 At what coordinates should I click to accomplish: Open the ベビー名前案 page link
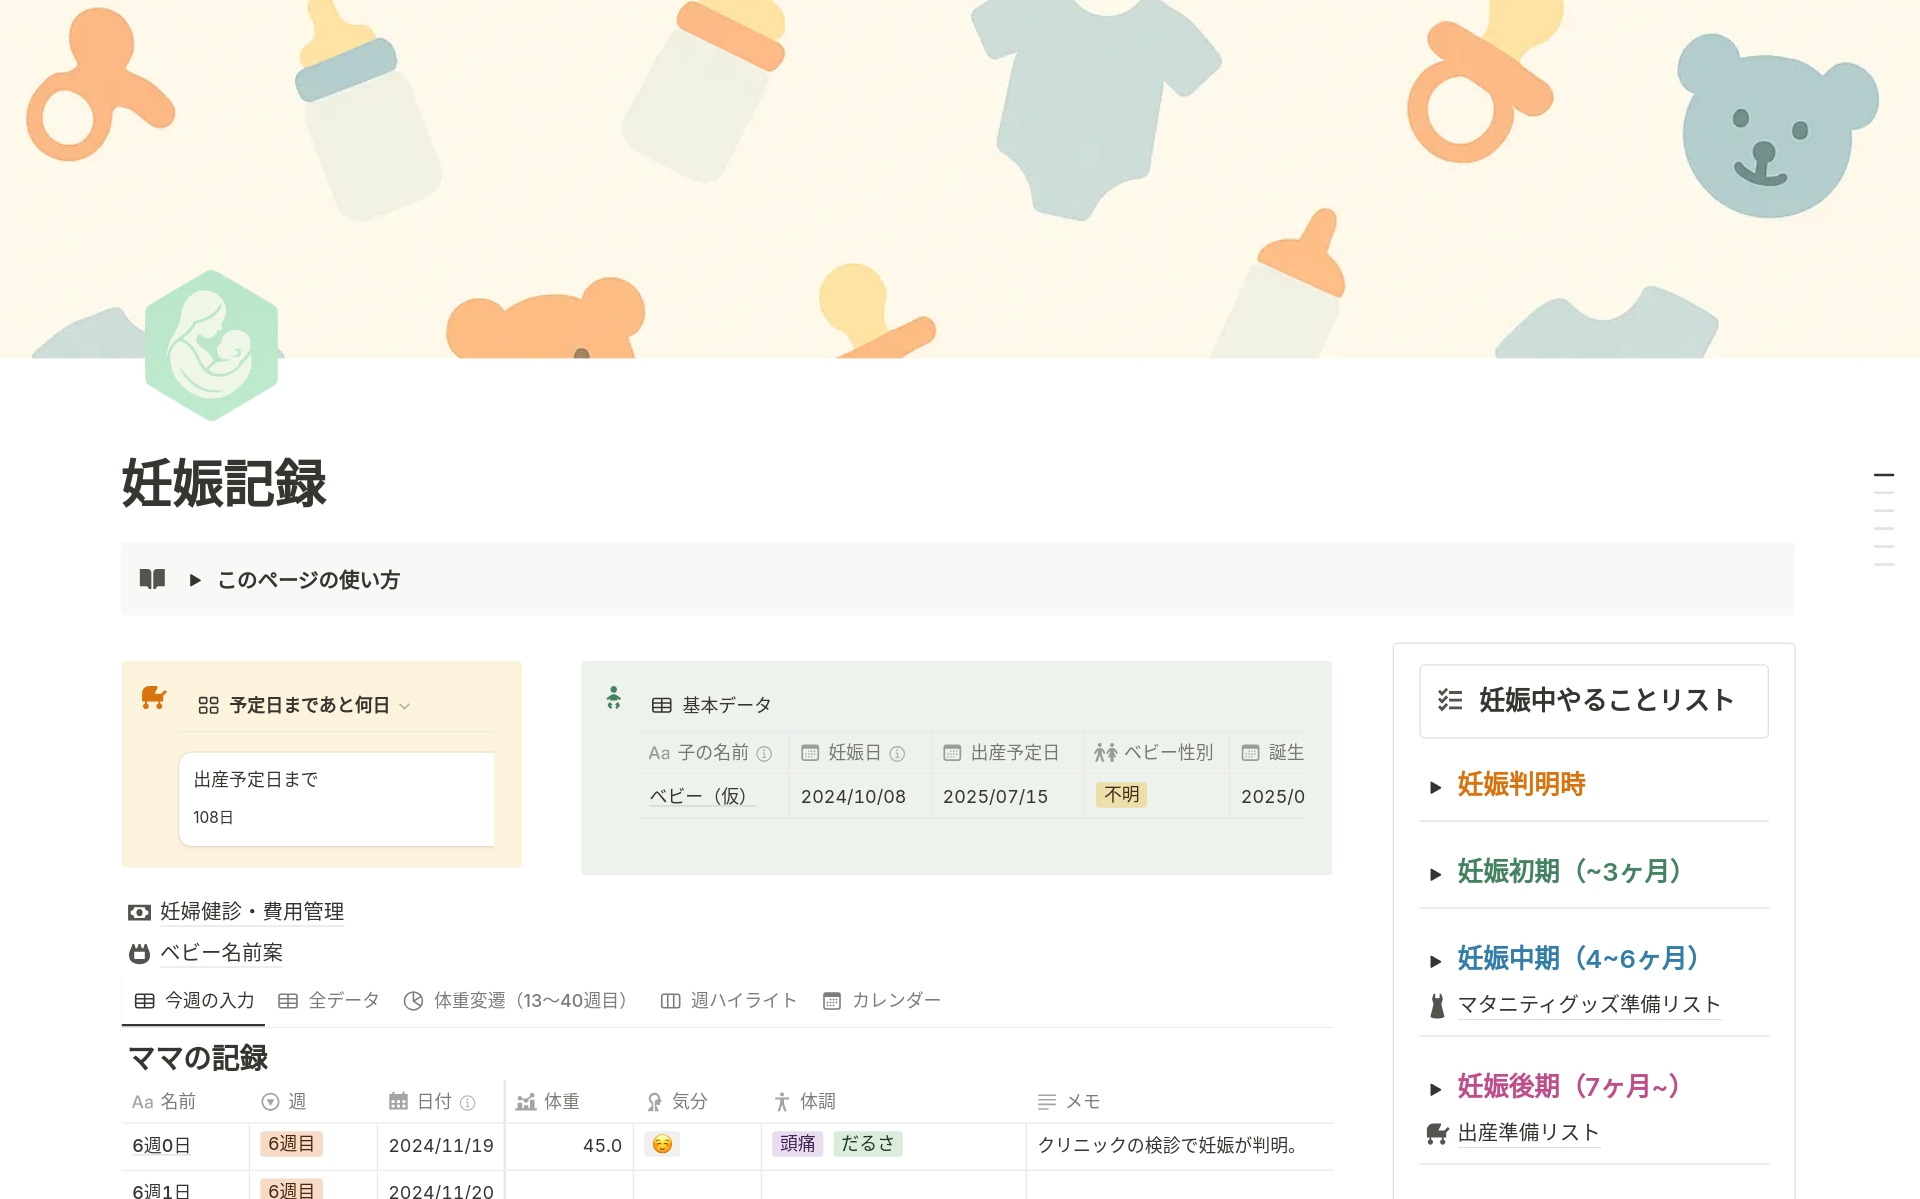221,953
